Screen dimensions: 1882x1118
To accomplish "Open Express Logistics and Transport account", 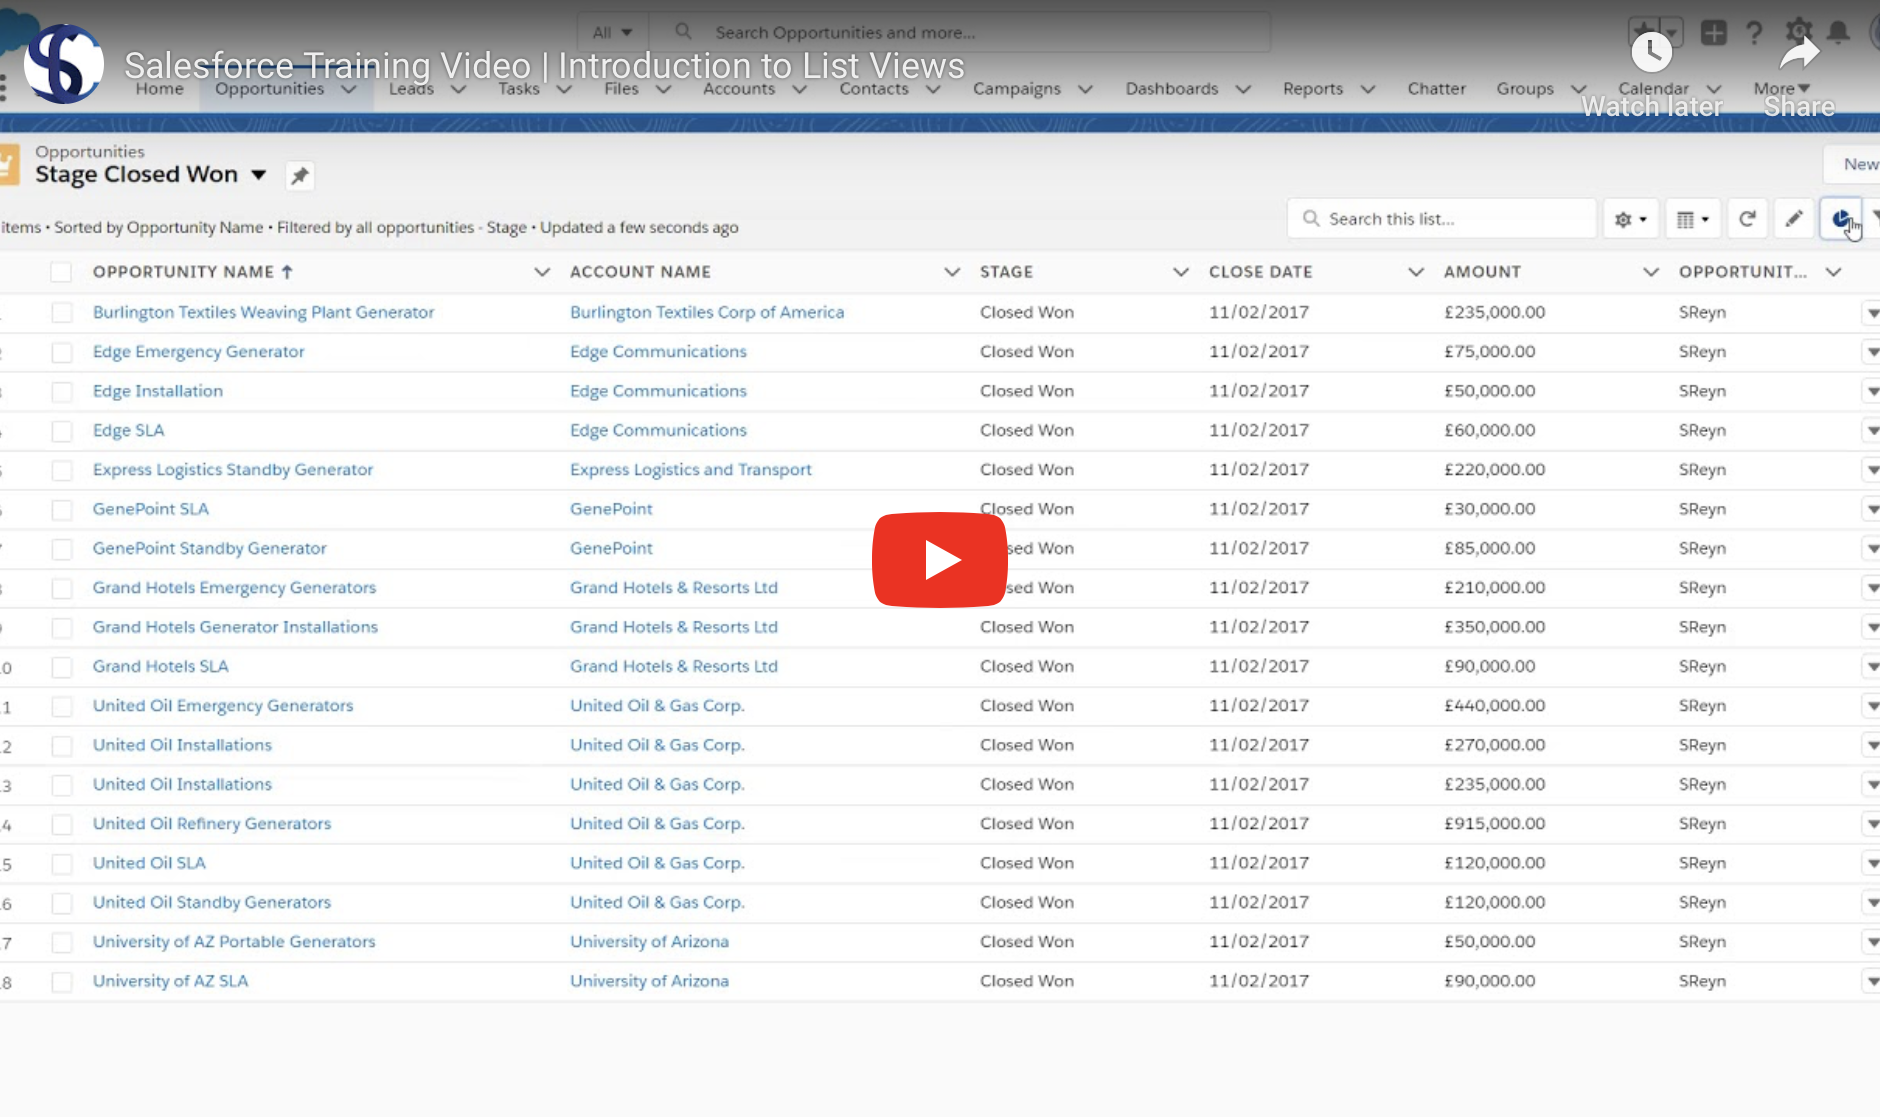I will coord(691,470).
